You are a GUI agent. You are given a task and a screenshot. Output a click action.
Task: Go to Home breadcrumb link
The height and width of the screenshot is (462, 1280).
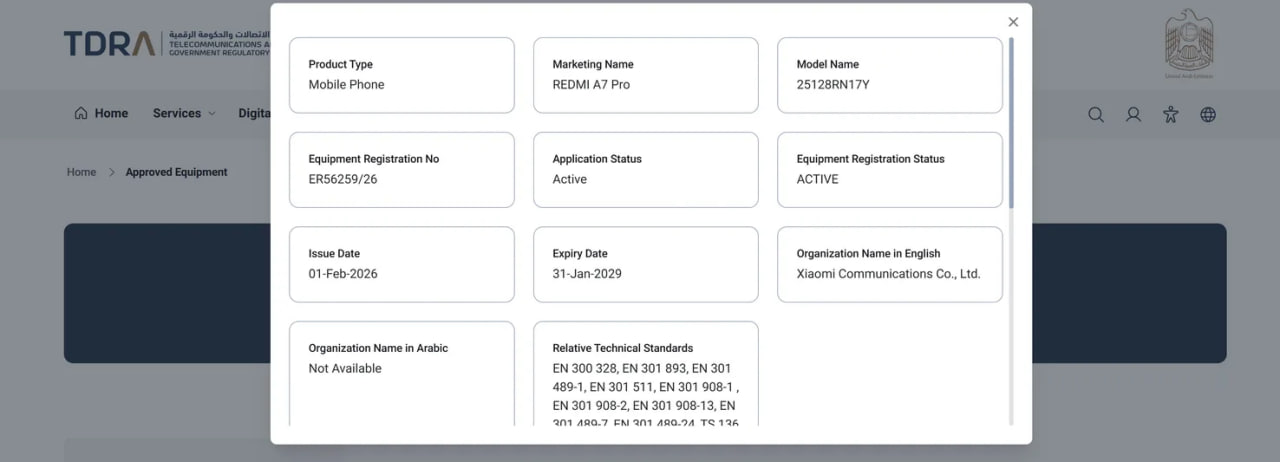(x=81, y=172)
